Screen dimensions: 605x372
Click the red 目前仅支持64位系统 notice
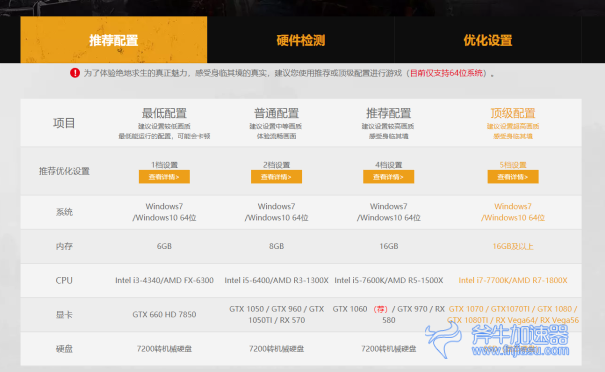coord(446,73)
